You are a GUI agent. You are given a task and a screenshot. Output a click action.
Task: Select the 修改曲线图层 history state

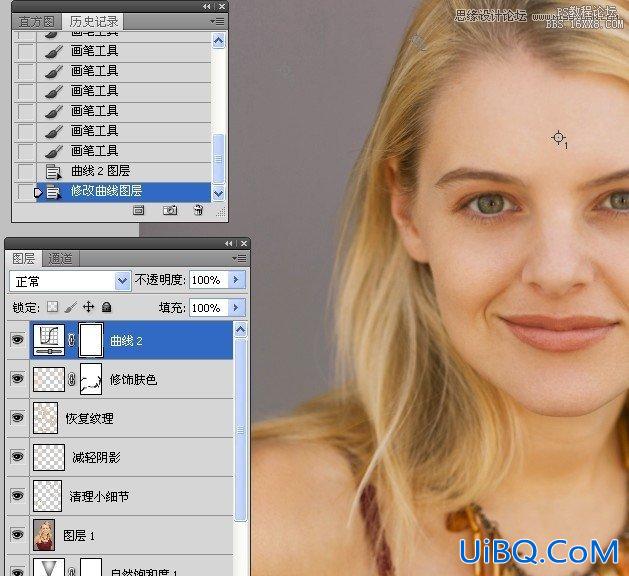pyautogui.click(x=123, y=191)
